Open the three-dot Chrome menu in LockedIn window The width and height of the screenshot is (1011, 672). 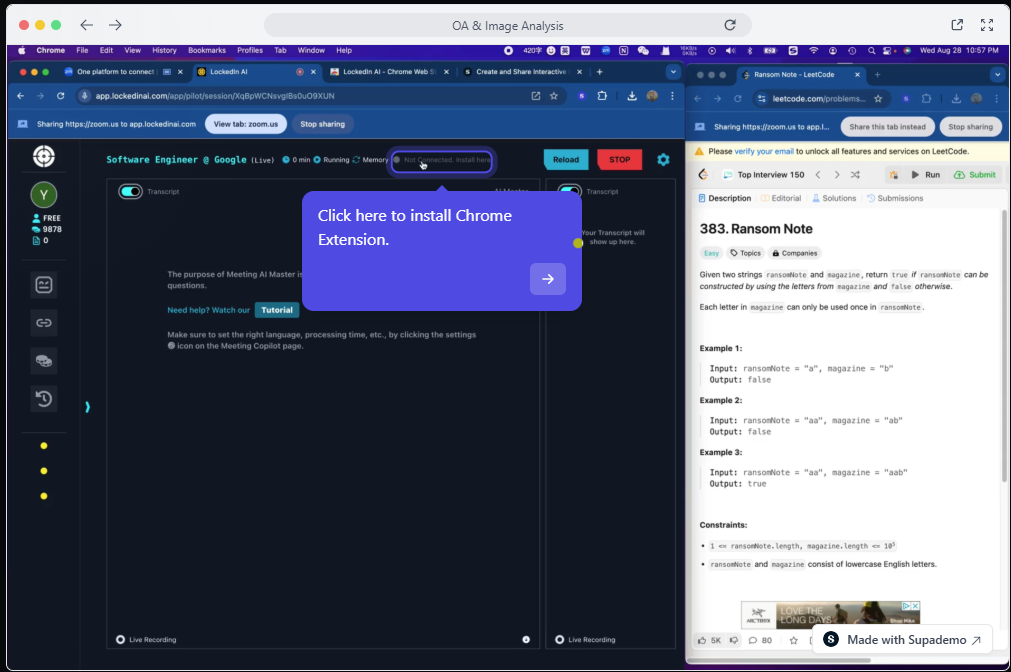click(x=672, y=96)
